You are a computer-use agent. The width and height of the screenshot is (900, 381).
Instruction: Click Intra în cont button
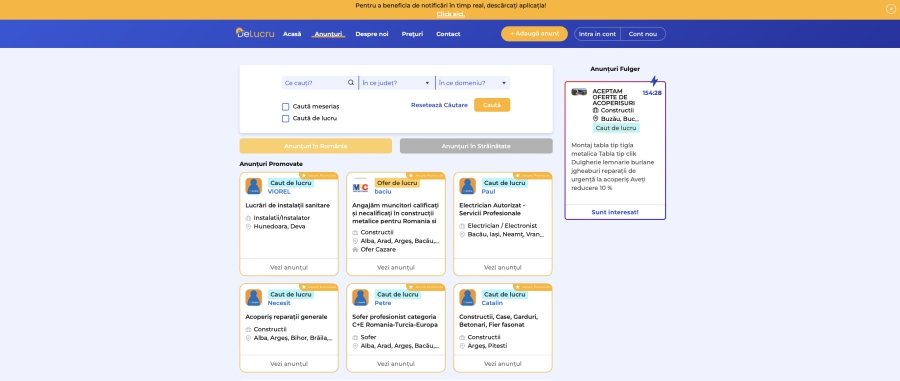598,34
